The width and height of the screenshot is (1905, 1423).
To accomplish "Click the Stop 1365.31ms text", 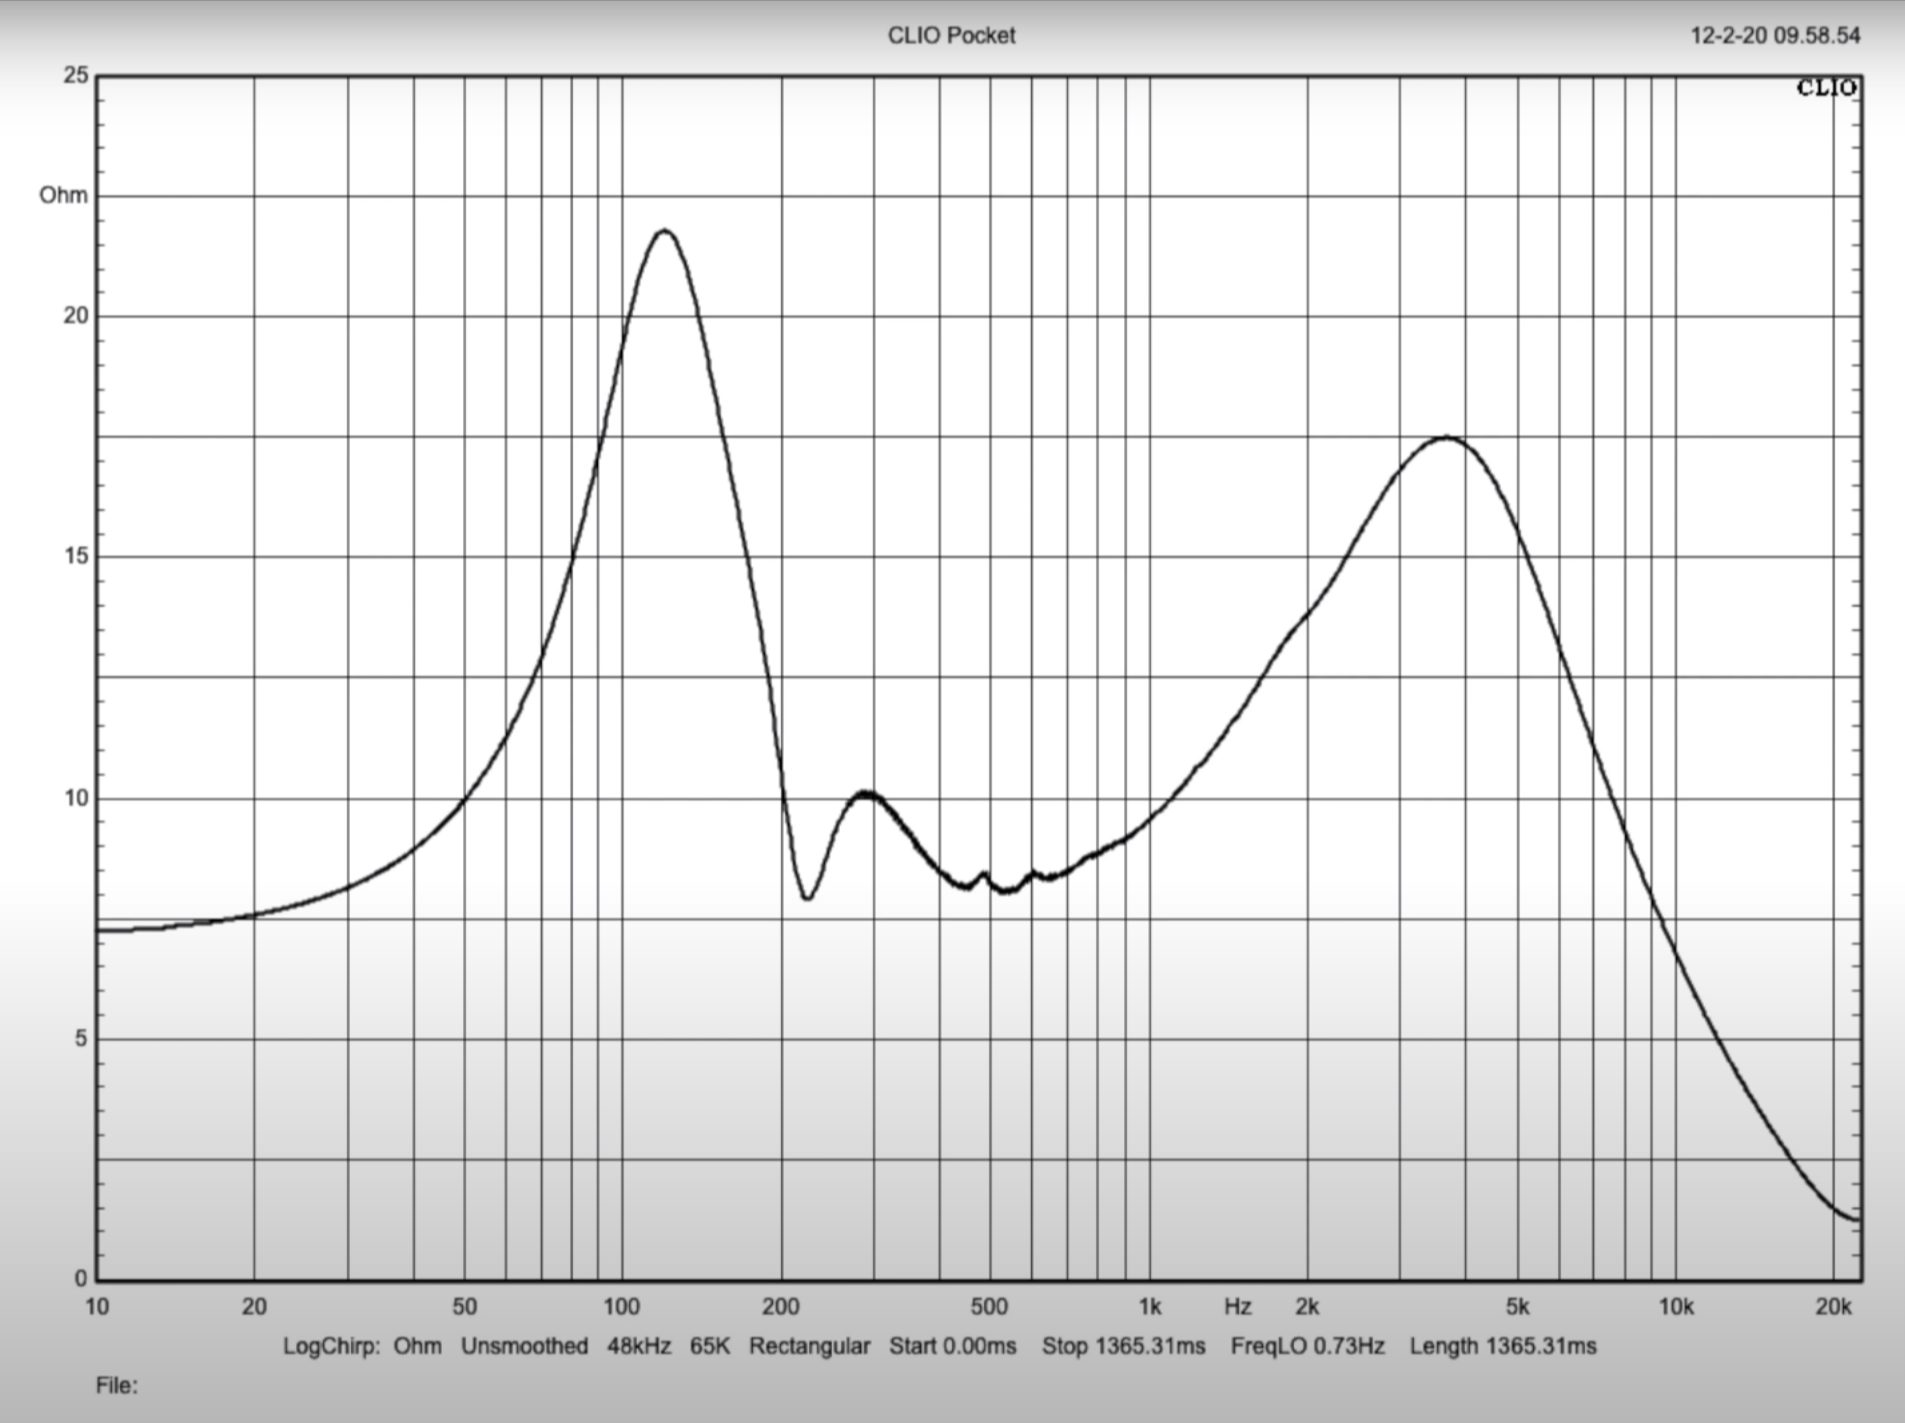I will click(x=1123, y=1346).
